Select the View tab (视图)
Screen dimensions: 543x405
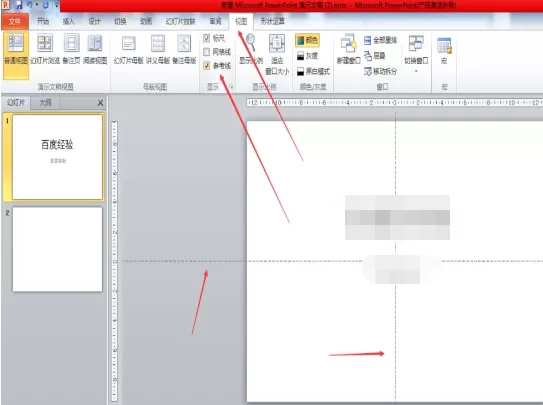click(x=241, y=21)
